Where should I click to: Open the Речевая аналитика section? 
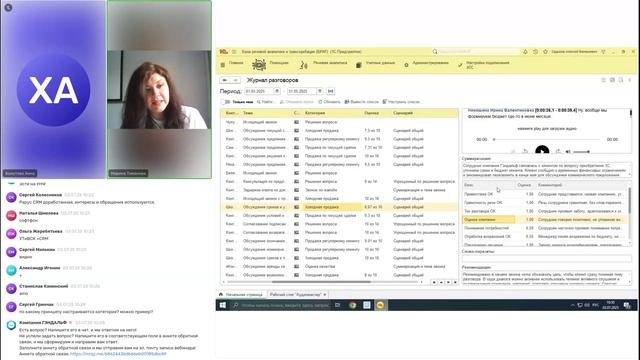point(330,63)
